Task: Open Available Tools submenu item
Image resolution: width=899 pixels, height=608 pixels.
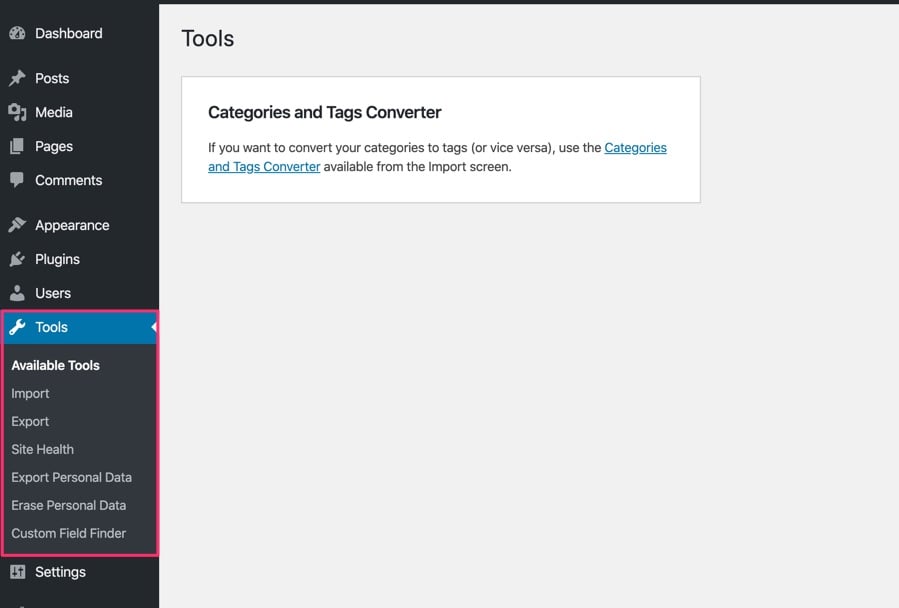Action: 56,365
